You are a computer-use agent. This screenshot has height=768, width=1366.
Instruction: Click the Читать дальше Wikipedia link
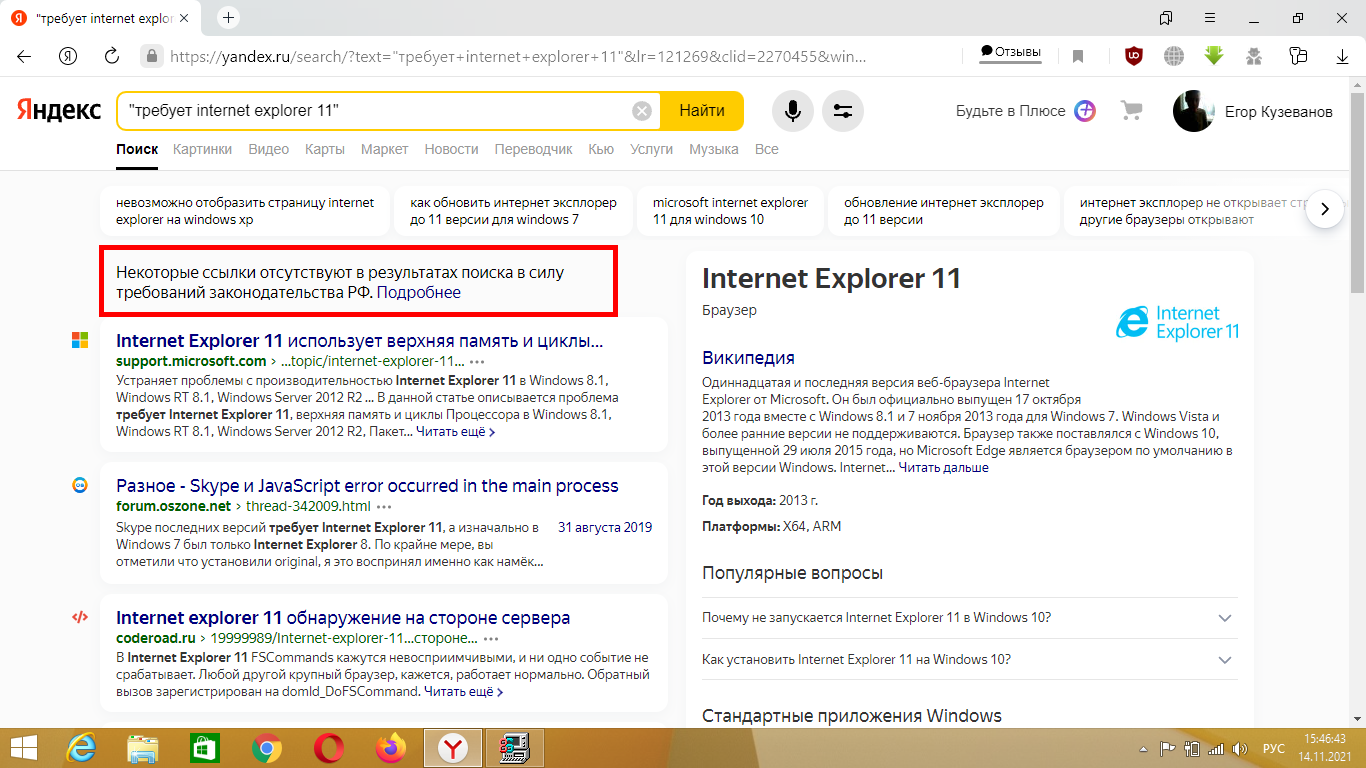[943, 467]
